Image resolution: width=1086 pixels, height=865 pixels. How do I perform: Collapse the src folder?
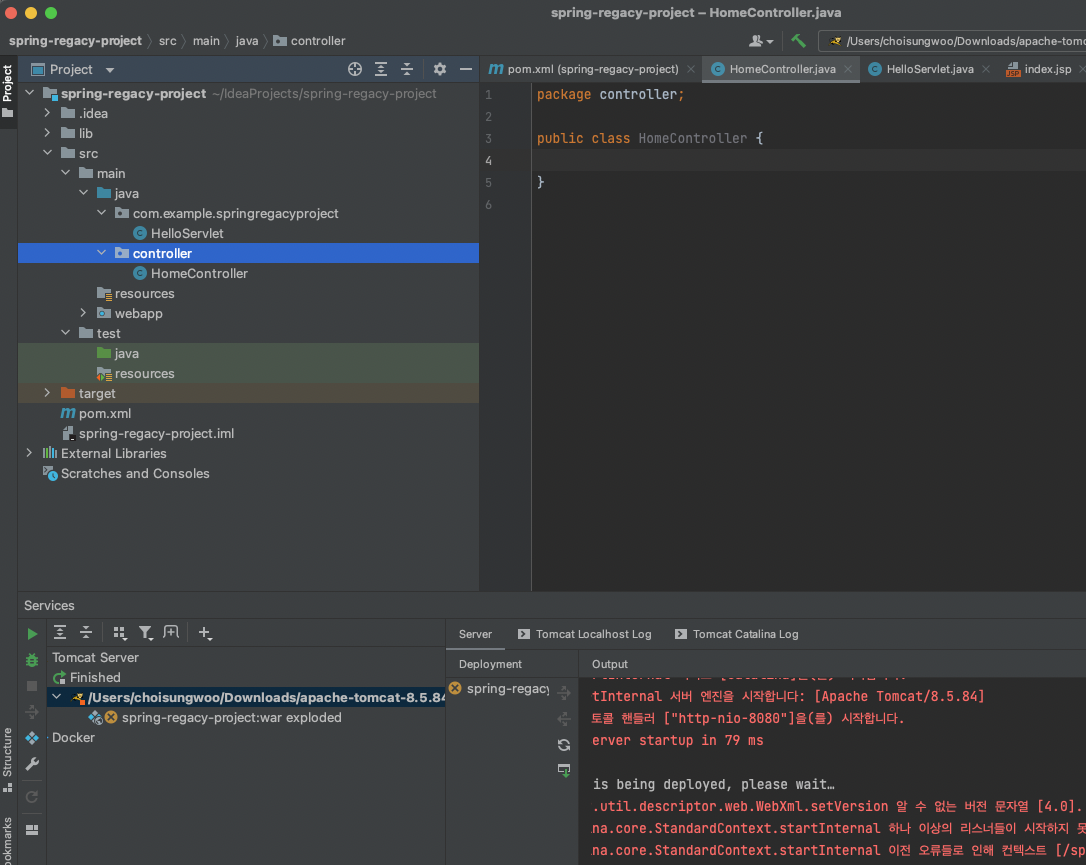[47, 153]
